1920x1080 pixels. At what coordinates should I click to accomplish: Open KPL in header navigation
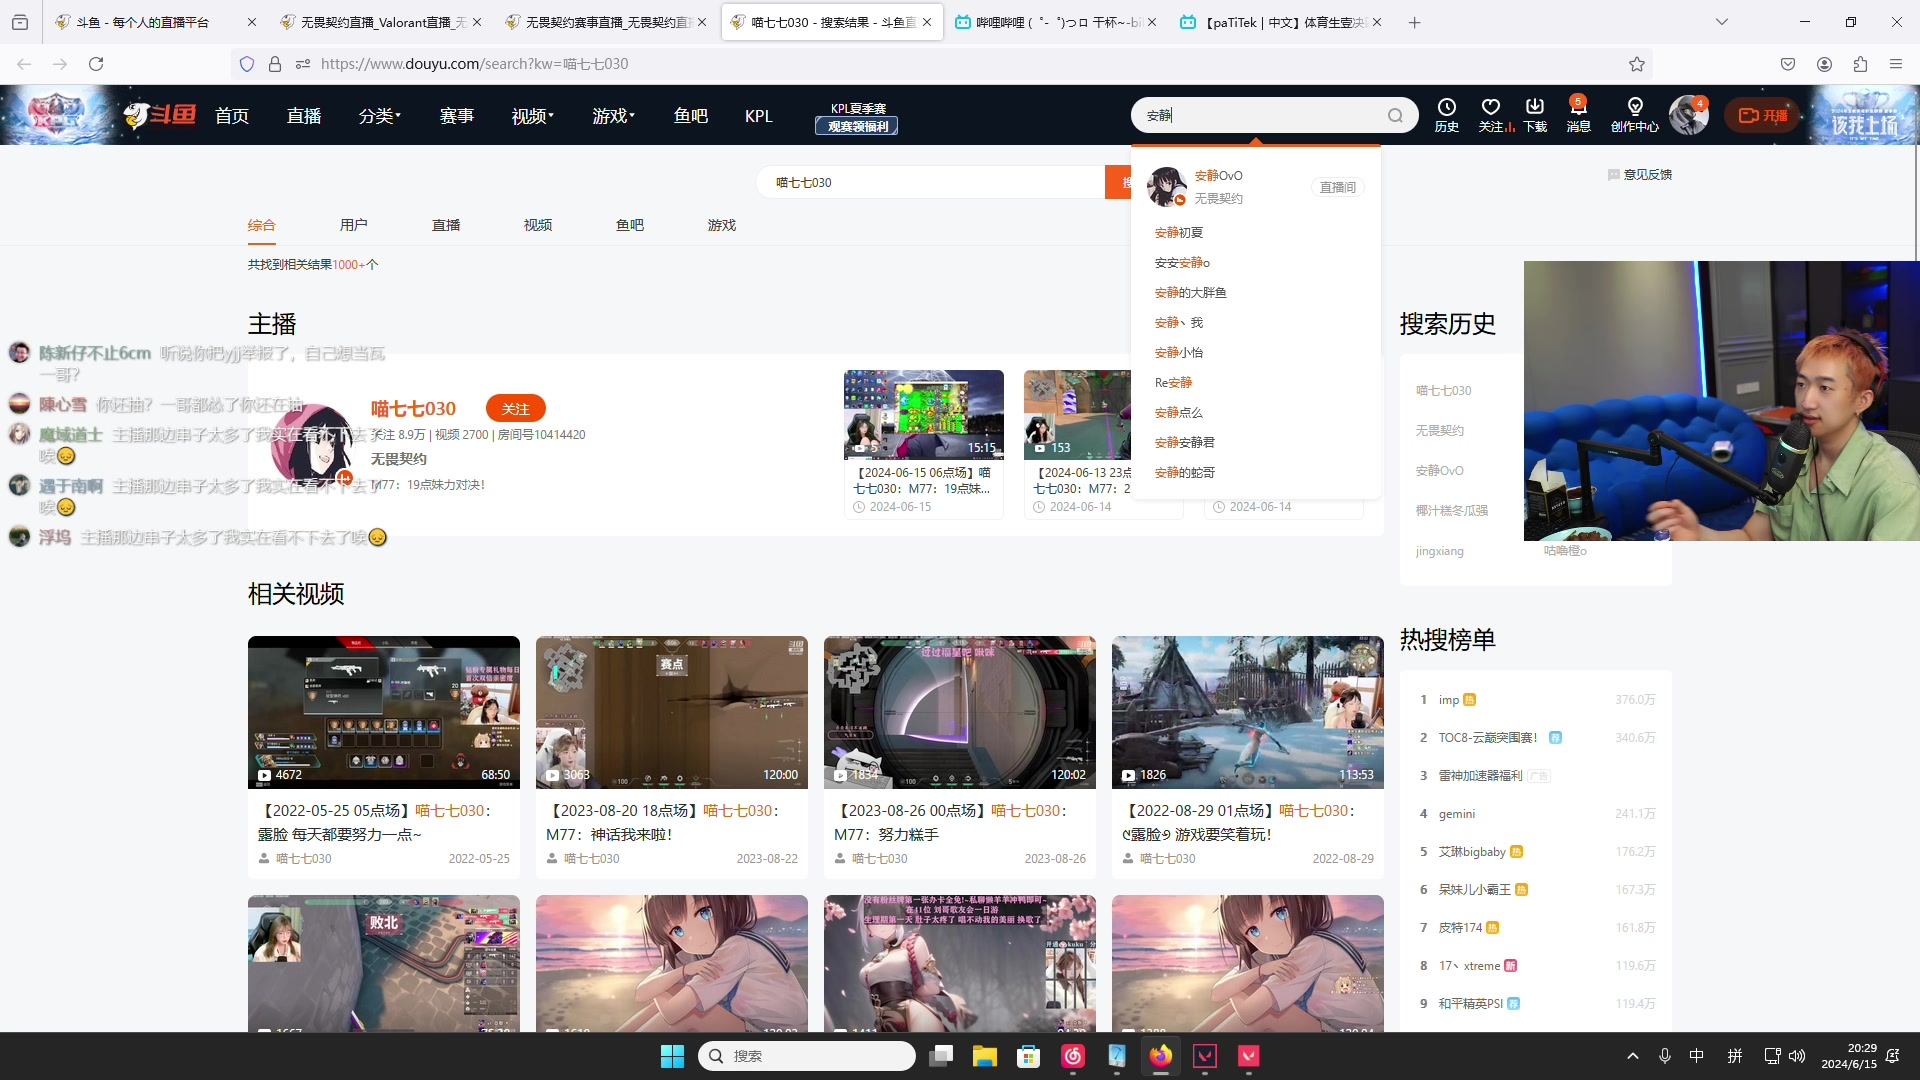click(759, 116)
